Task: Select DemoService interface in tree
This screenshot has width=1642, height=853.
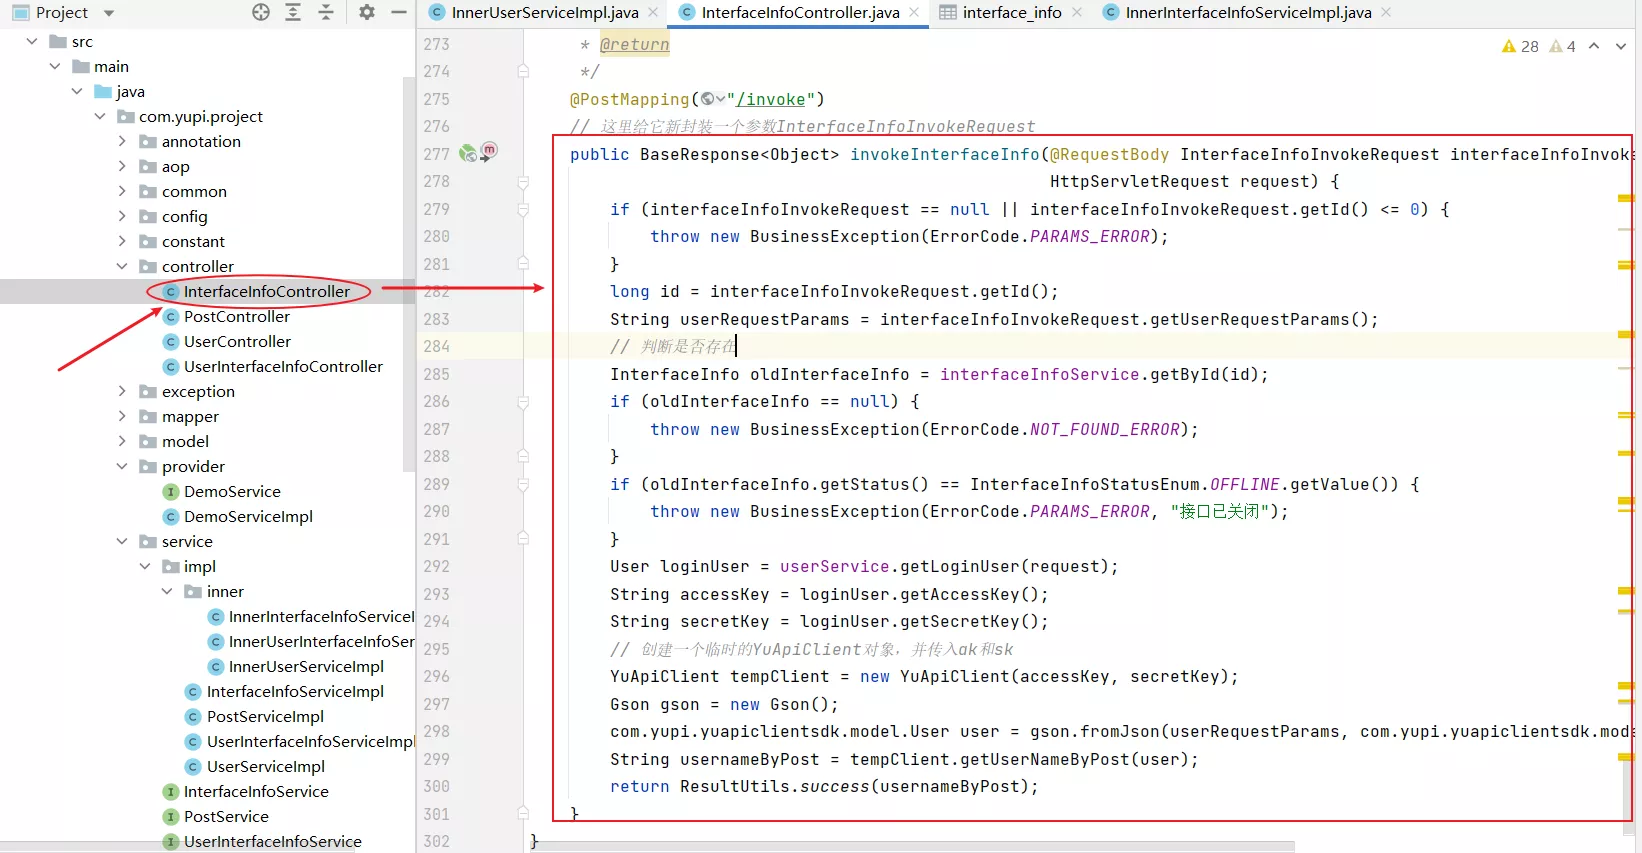Action: coord(232,491)
